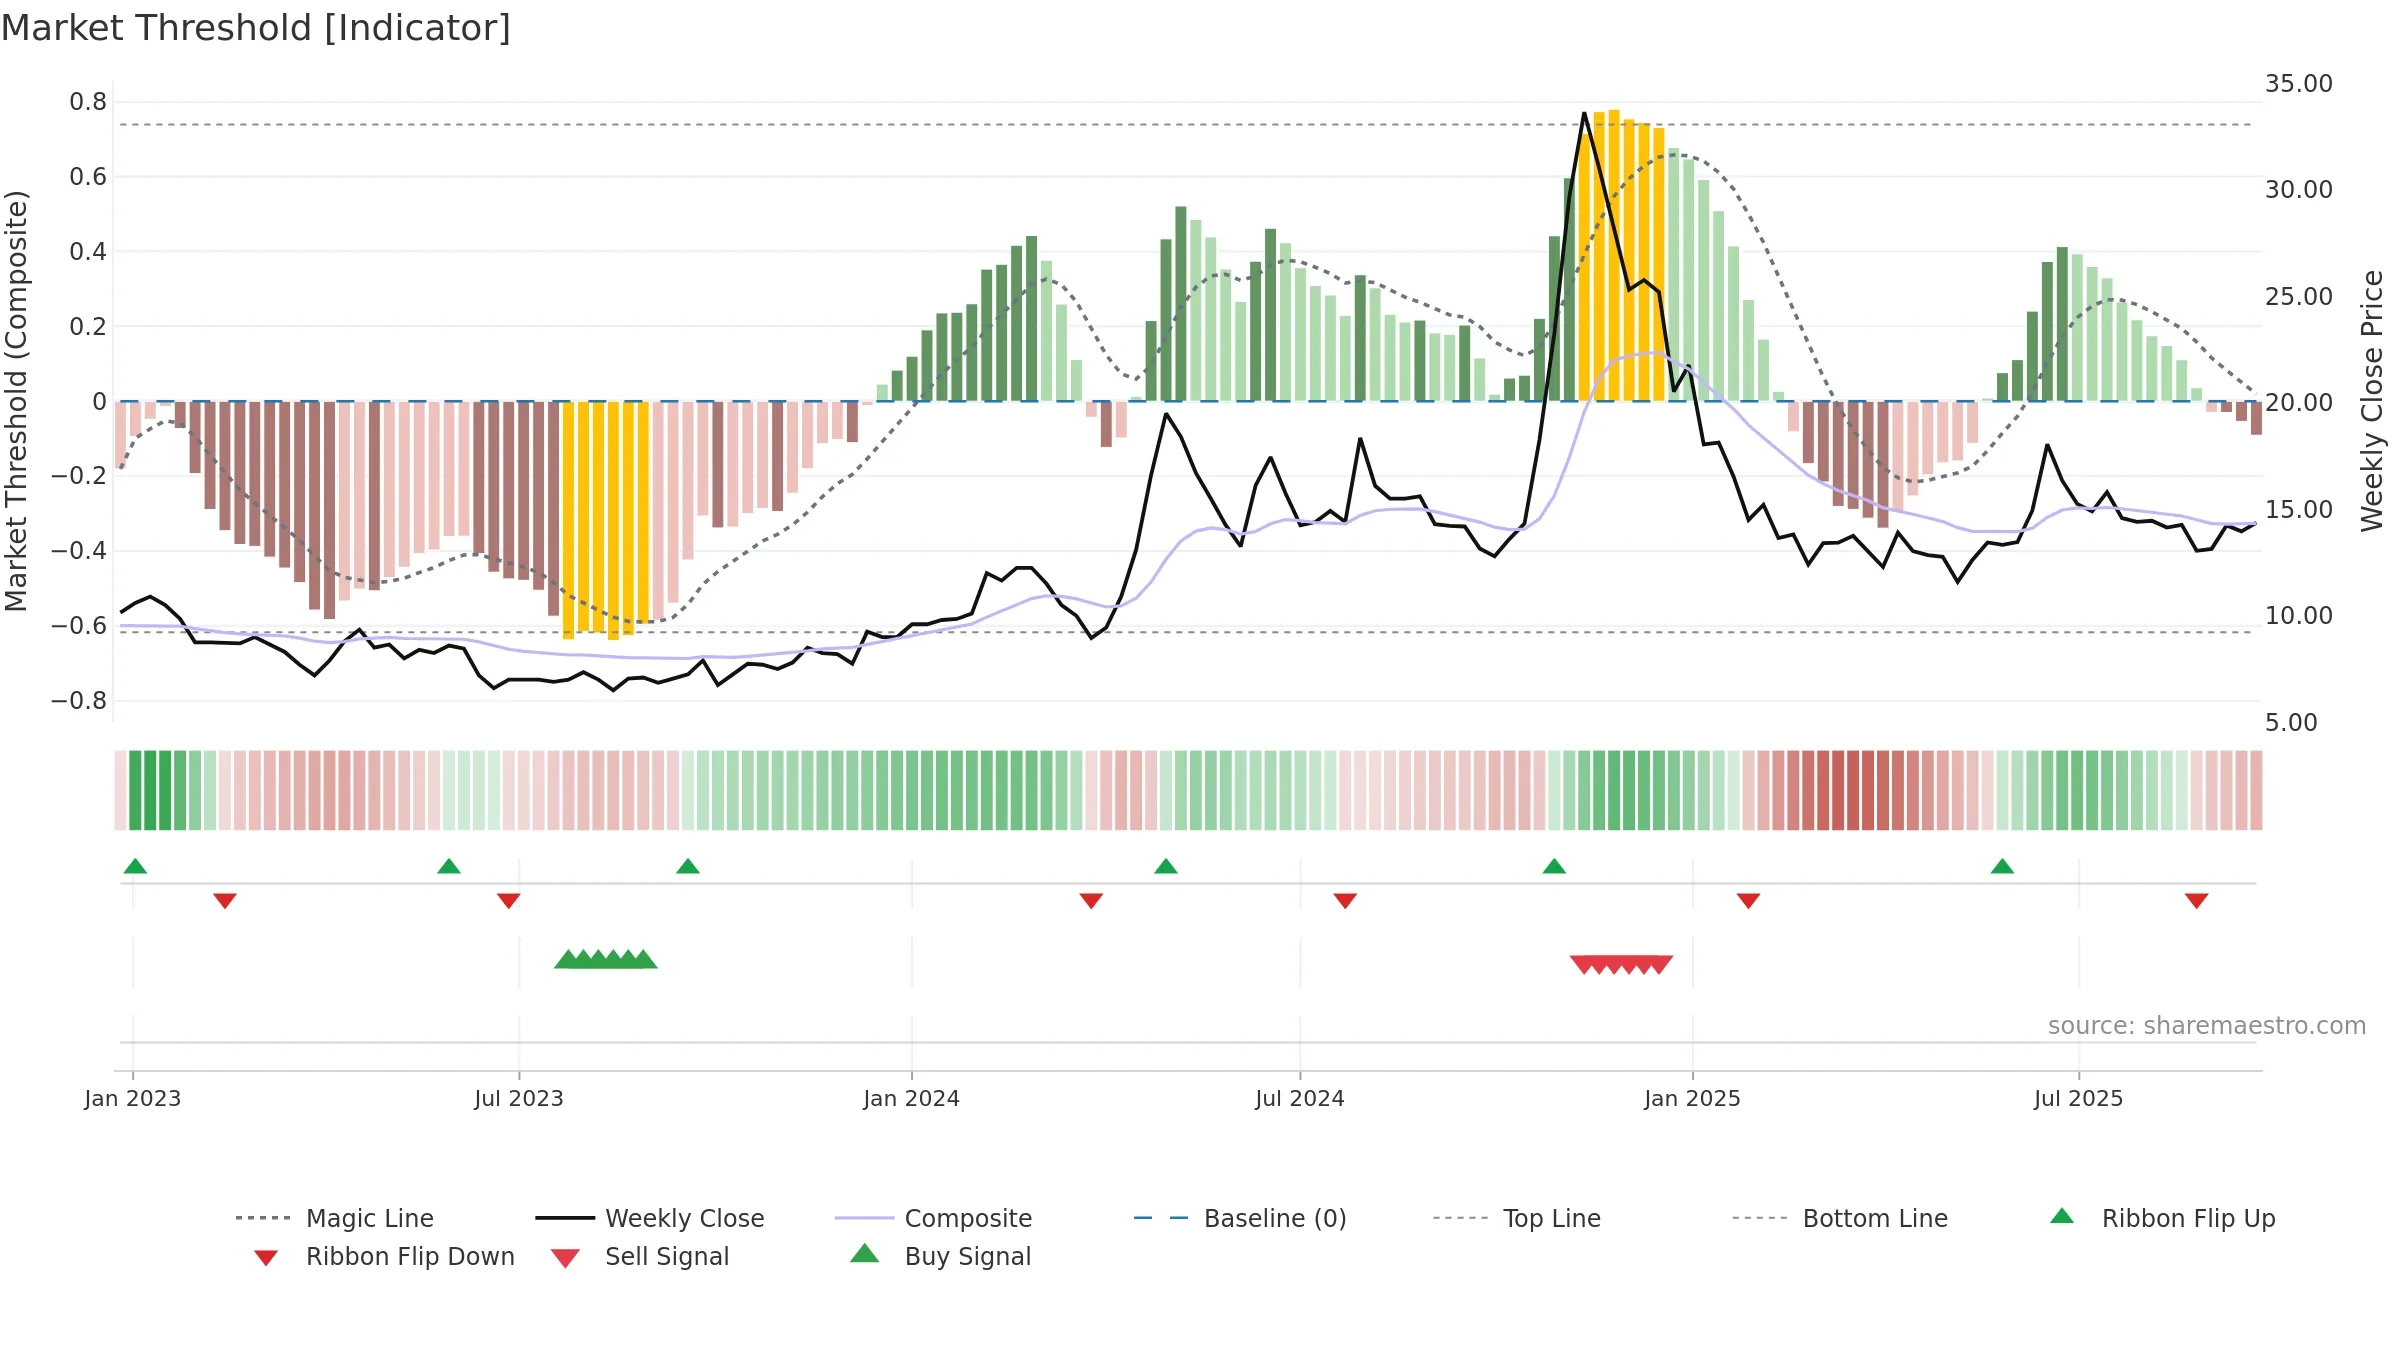Click the yellow positive bars before Jan 2025
Viewport: 2400px width, 1350px height.
1622,256
